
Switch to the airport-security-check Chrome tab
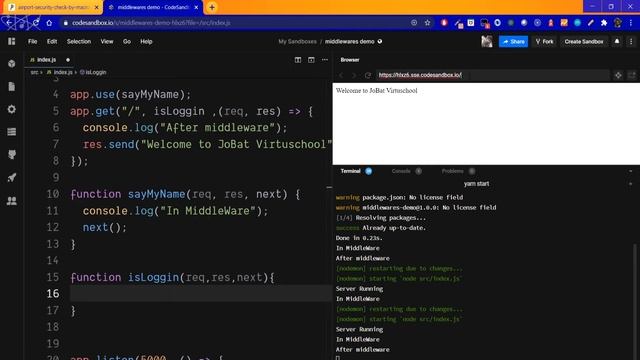coord(52,7)
